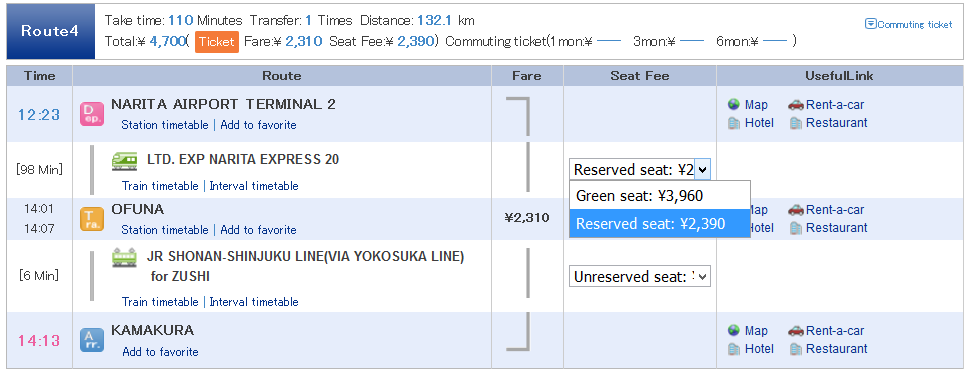This screenshot has width=974, height=373.
Task: Click the car Rent-a-car icon for Kamakura
Action: pos(796,331)
